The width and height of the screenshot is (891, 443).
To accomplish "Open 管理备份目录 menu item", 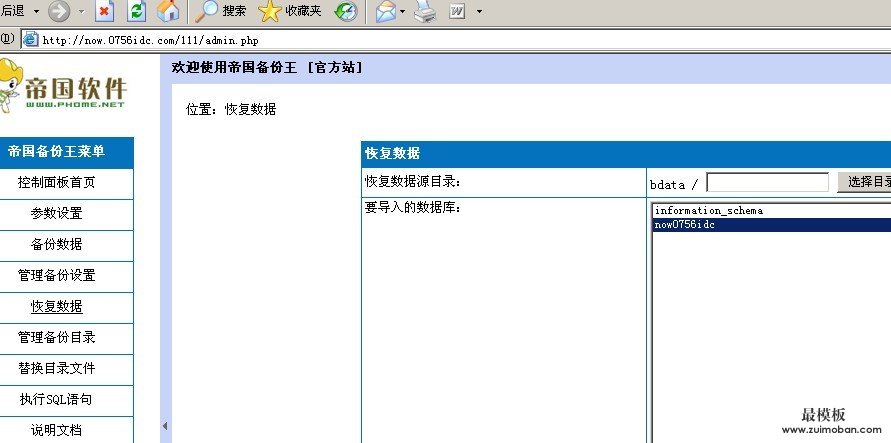I will 56,337.
